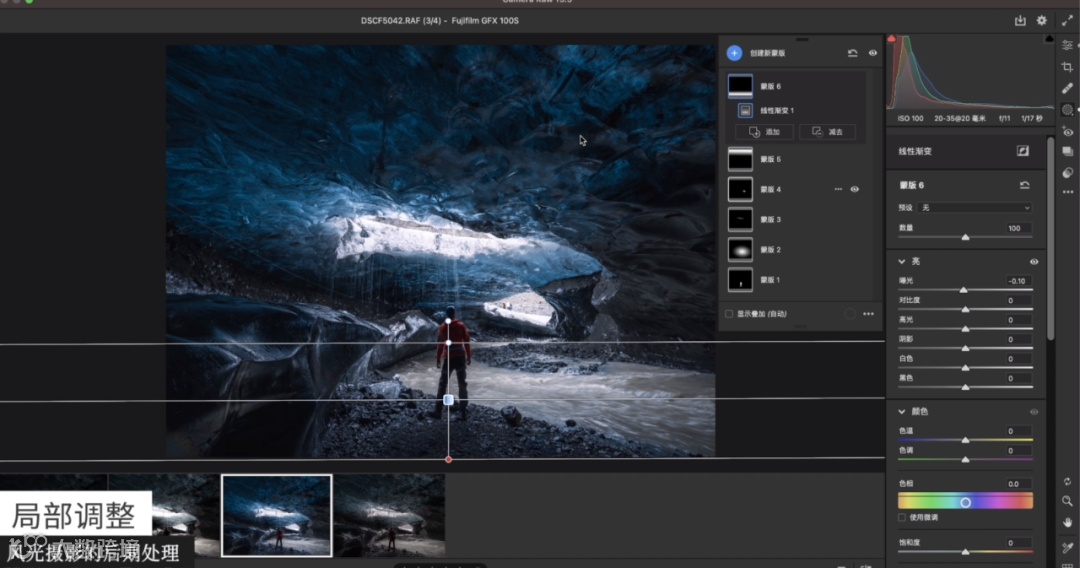Select the Red Eye removal tool
Screen dimensions: 1080x568
point(1067,131)
